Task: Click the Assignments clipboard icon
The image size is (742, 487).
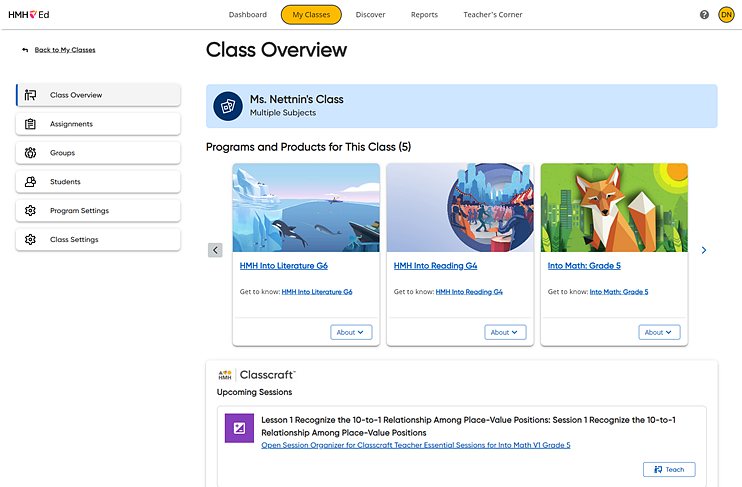Action: (30, 124)
